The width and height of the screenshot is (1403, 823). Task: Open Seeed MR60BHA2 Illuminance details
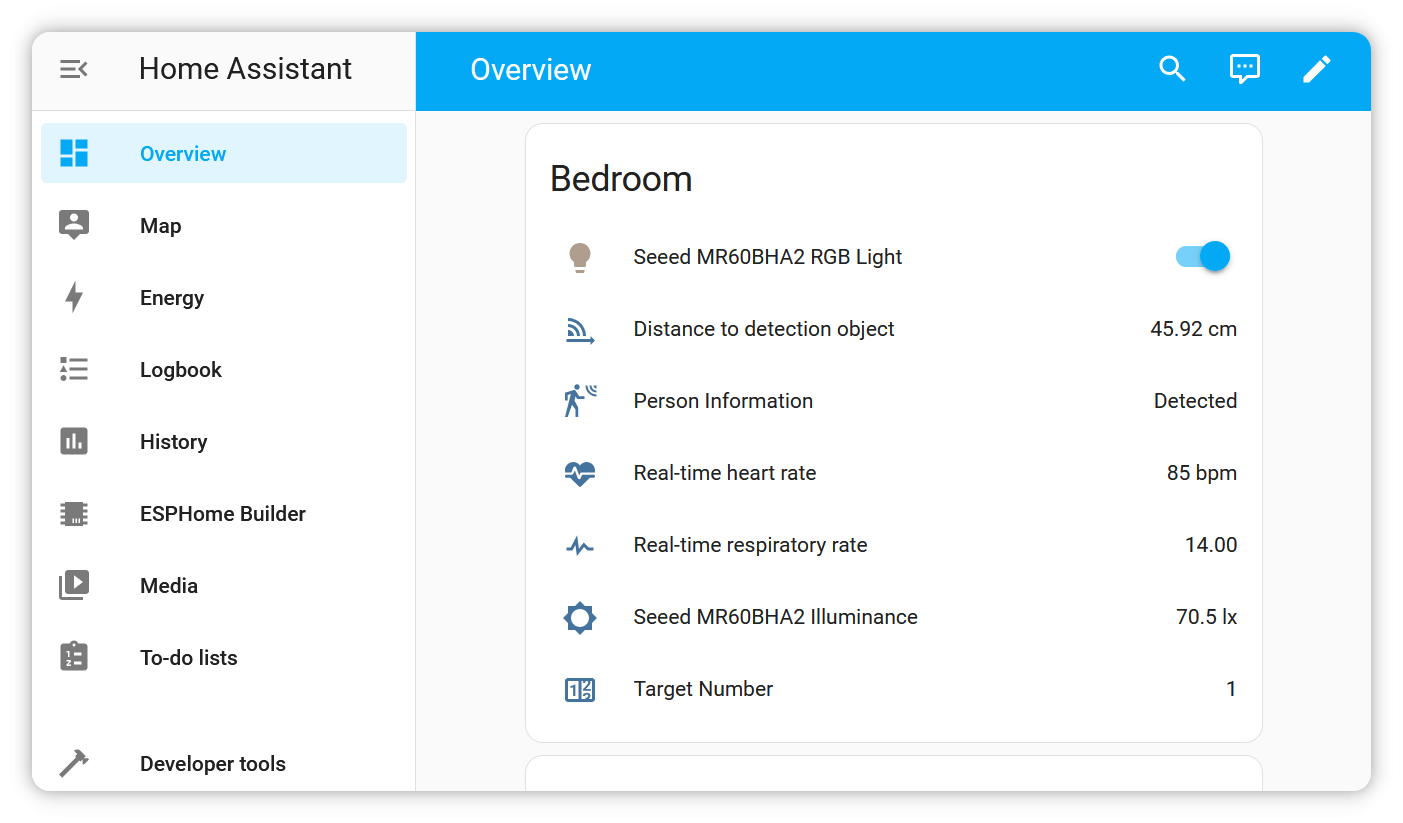pyautogui.click(x=775, y=617)
